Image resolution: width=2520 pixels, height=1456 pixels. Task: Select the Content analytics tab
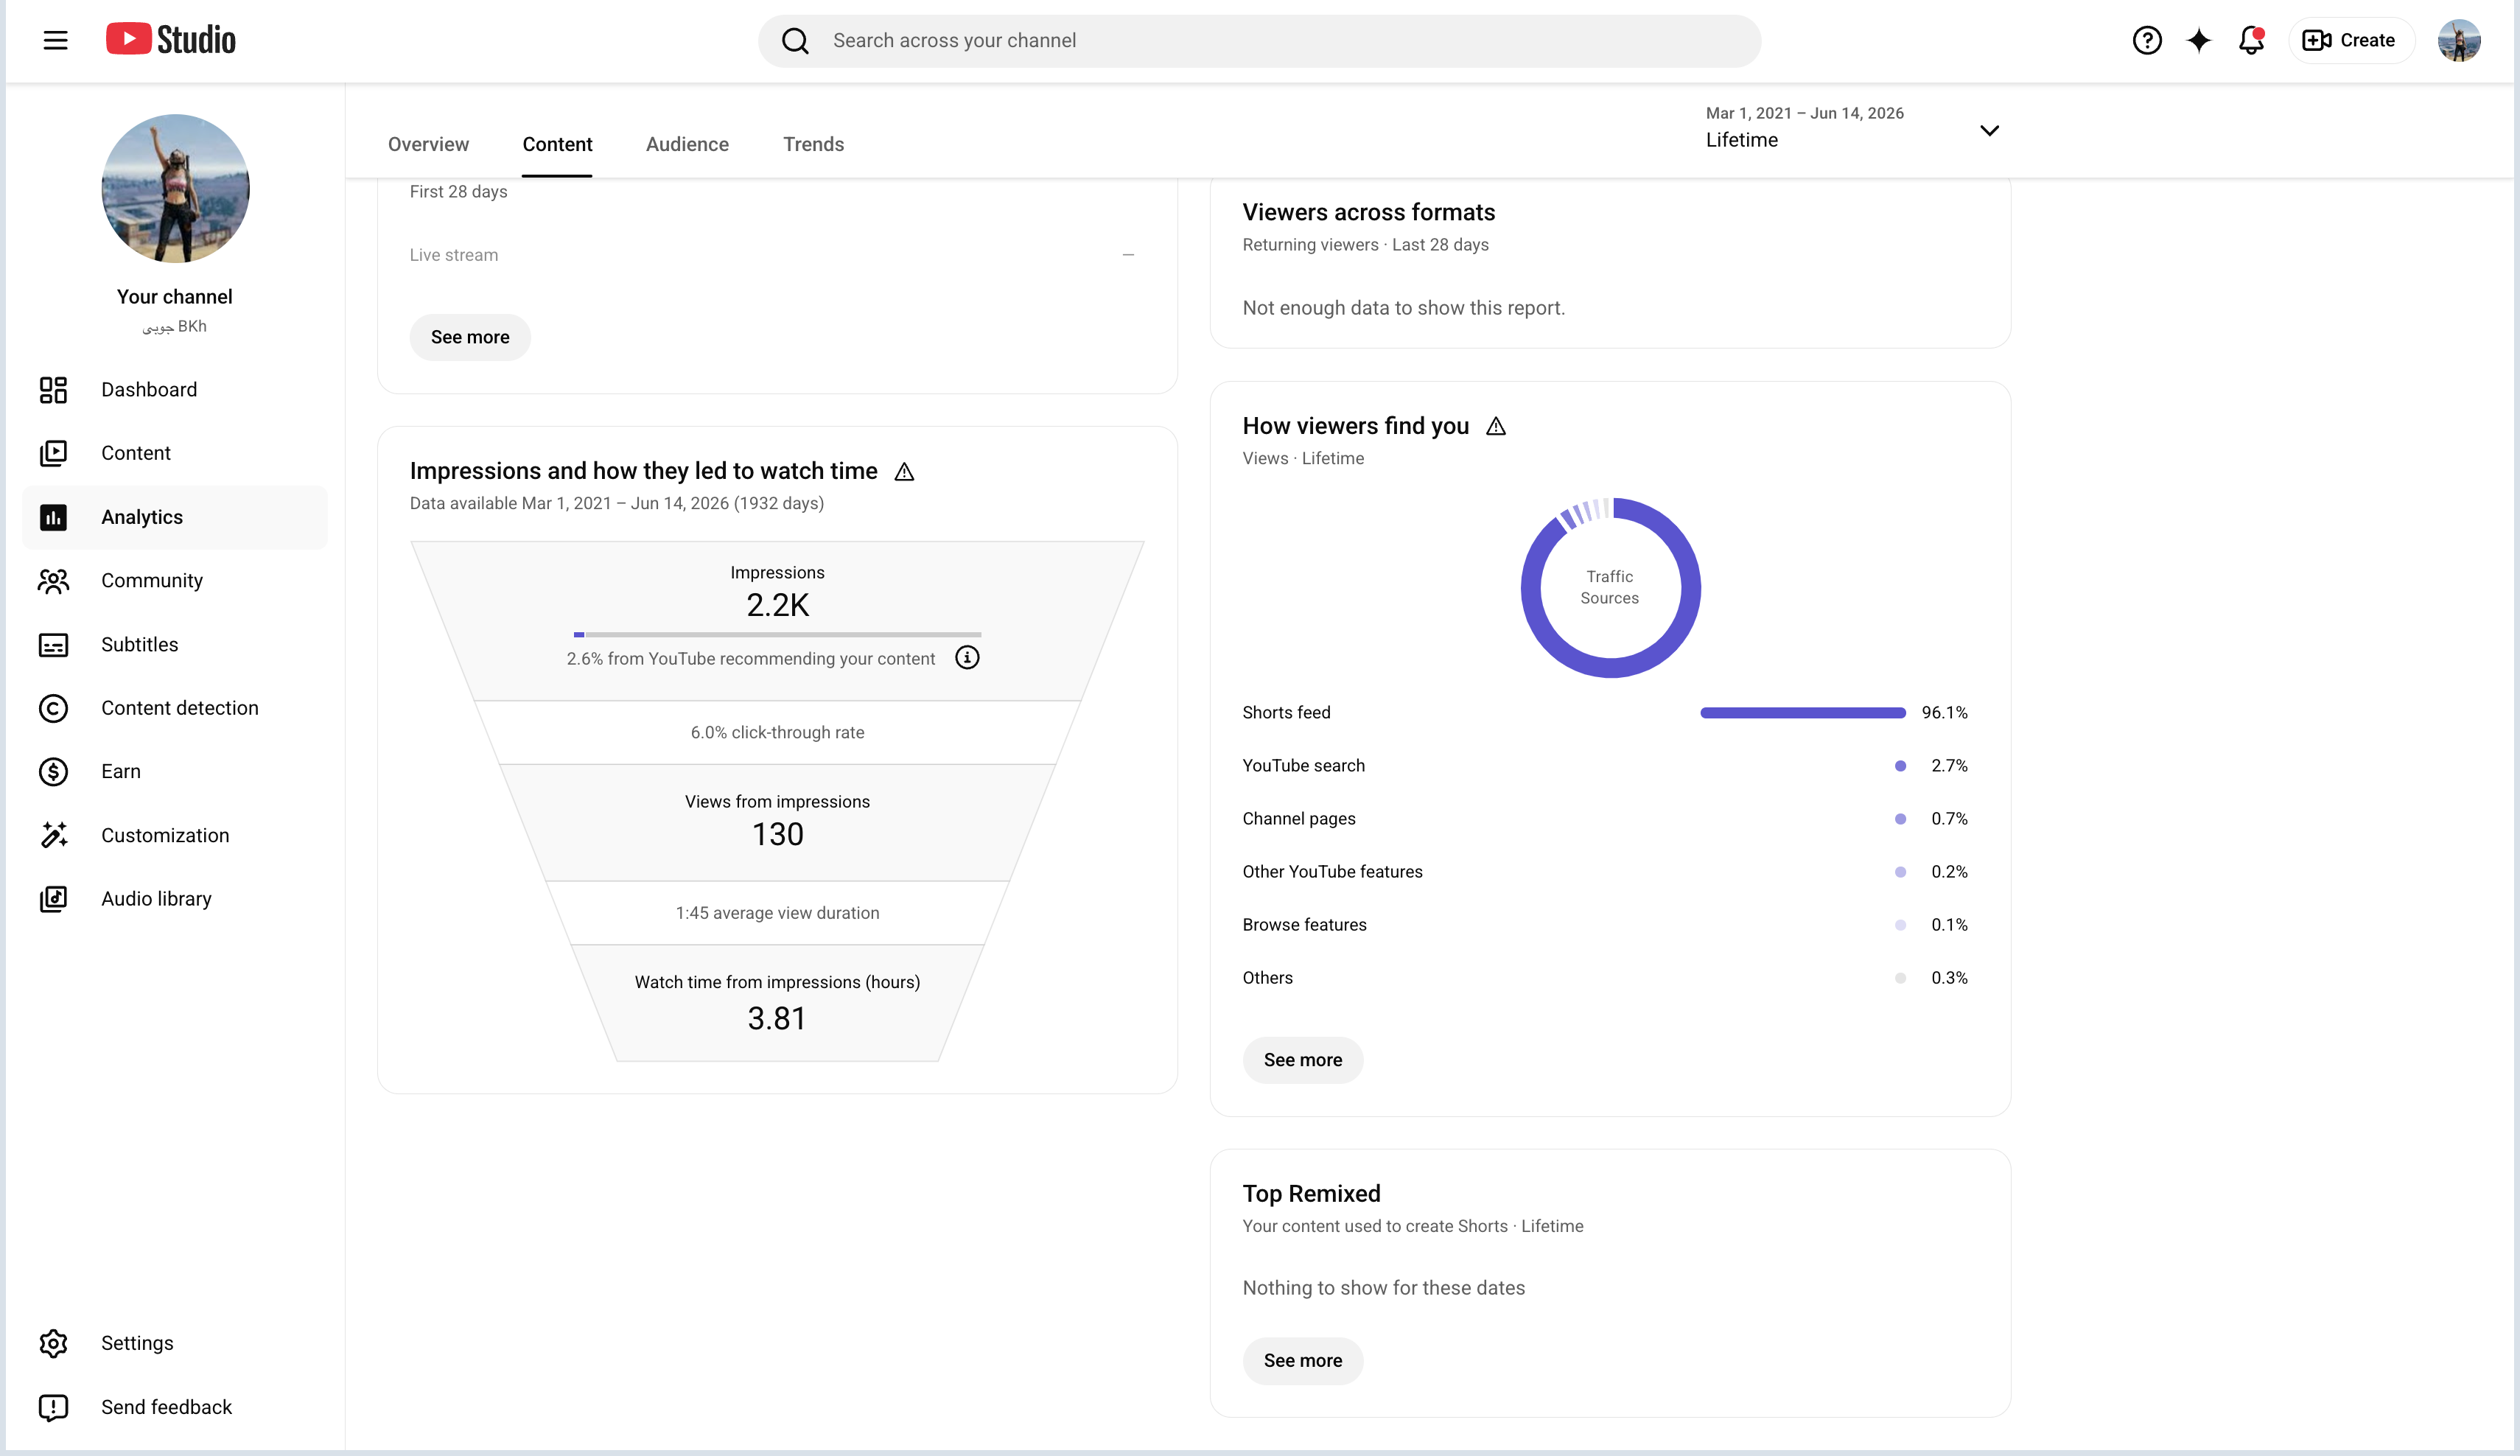(x=557, y=144)
